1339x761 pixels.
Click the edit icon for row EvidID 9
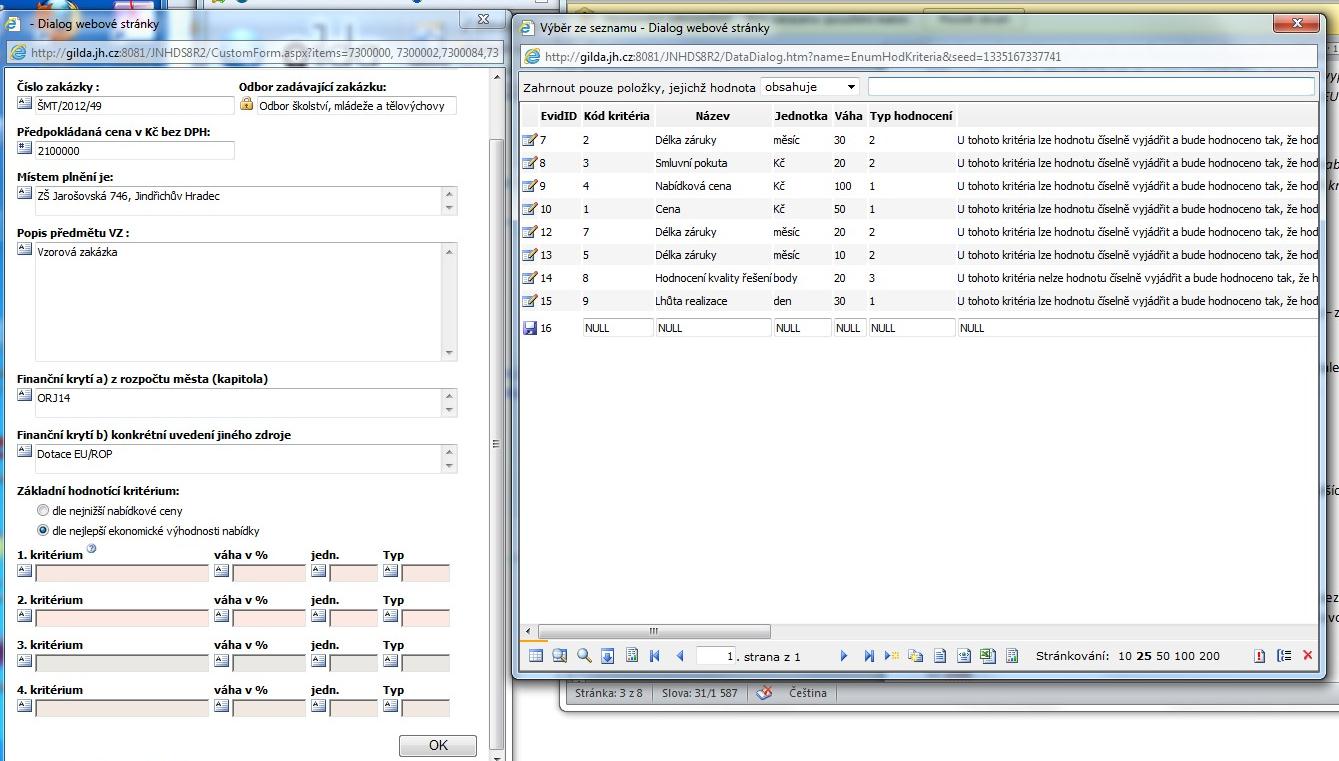click(x=530, y=186)
